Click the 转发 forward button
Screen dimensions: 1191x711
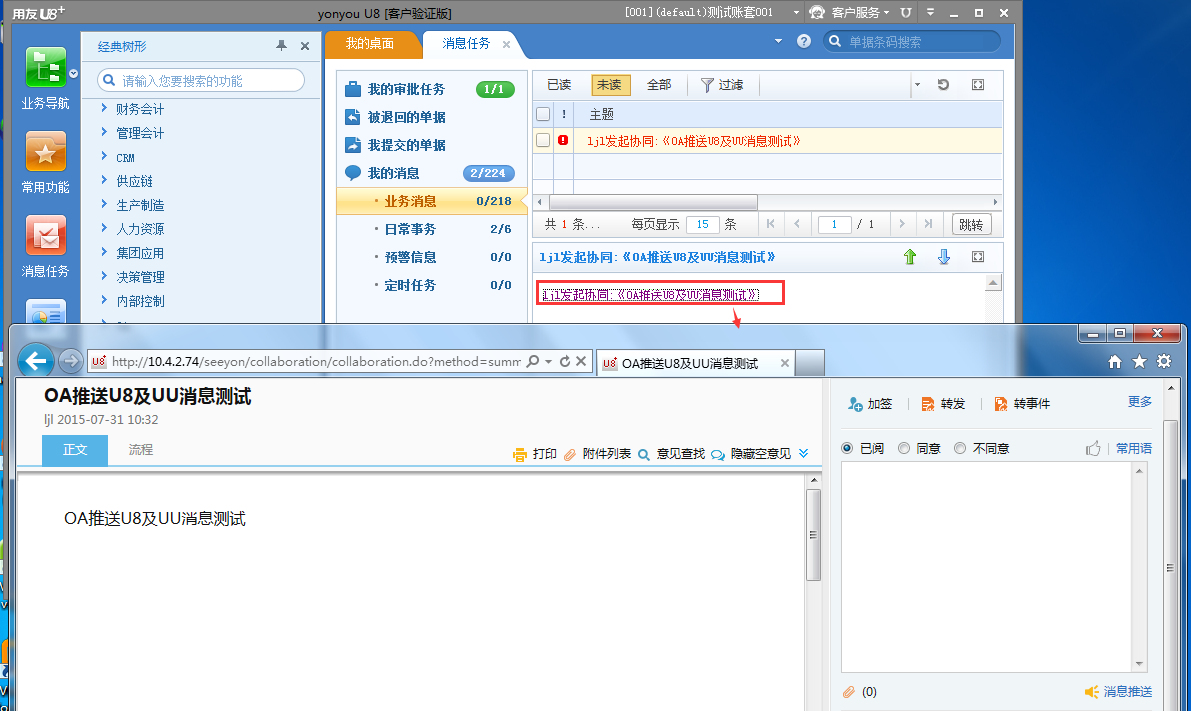[x=943, y=404]
